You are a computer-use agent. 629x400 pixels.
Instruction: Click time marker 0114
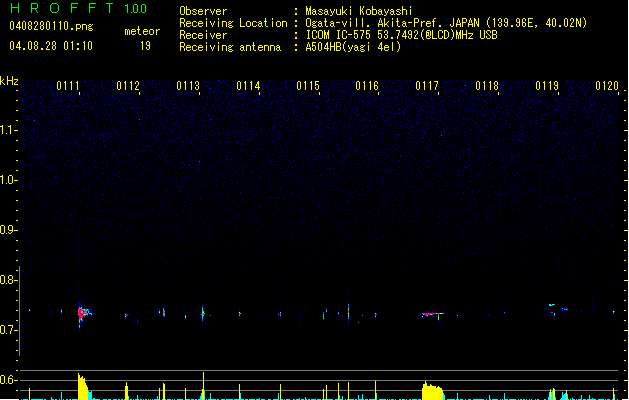point(248,86)
